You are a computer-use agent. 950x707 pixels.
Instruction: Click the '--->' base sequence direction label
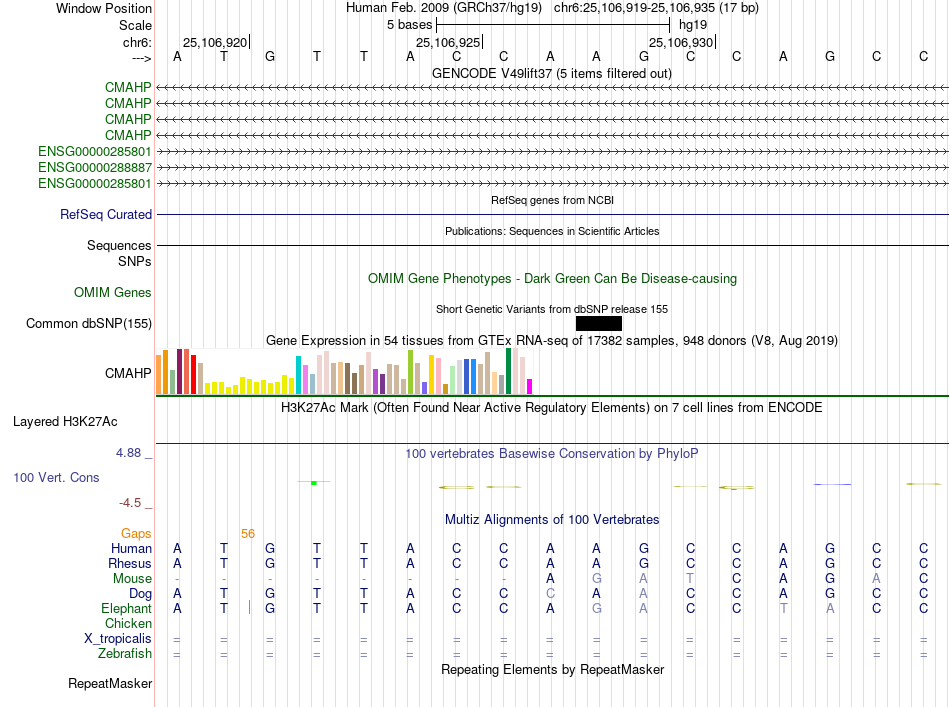[142, 58]
